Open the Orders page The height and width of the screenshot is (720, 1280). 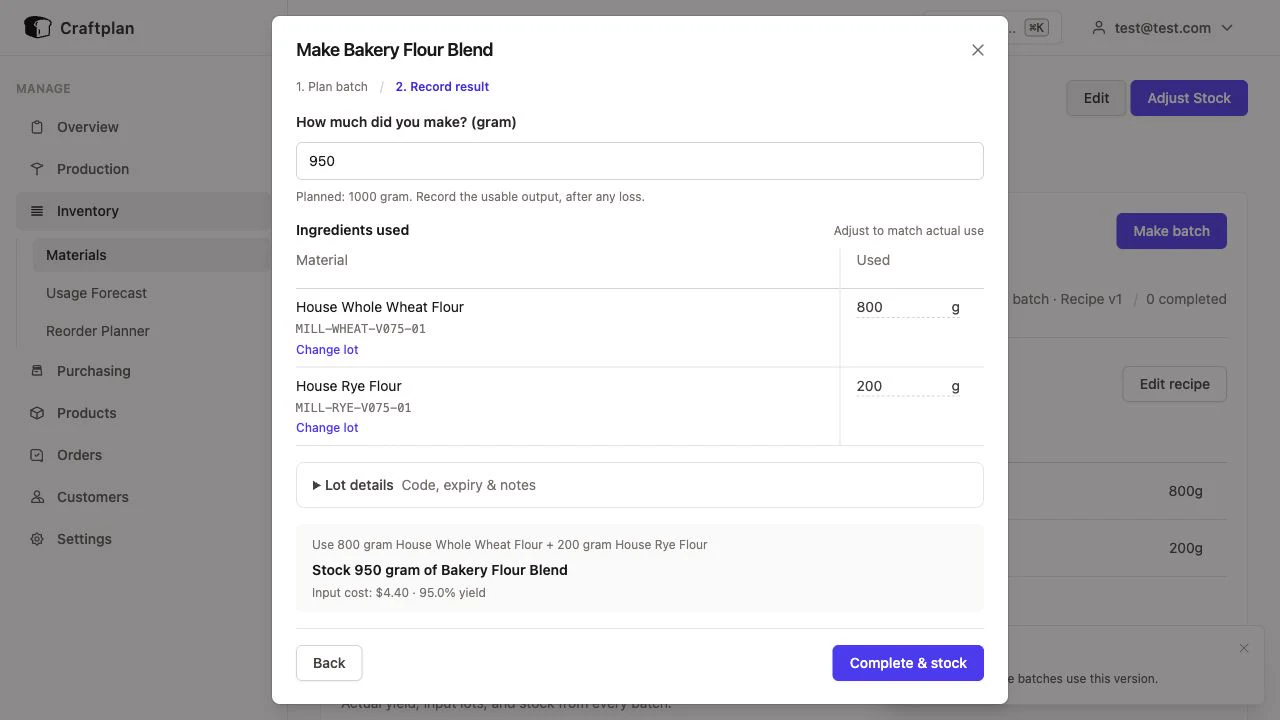click(x=79, y=455)
